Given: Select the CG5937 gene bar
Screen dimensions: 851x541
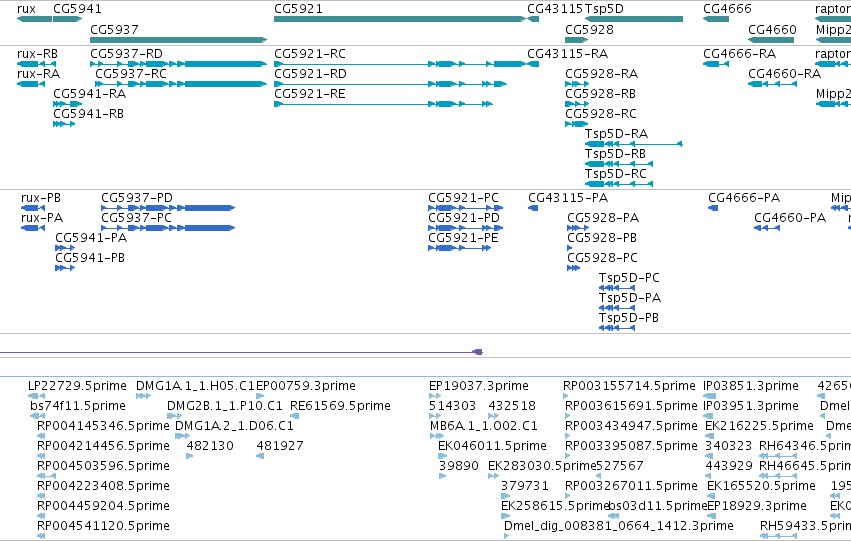Looking at the screenshot, I should click(179, 40).
